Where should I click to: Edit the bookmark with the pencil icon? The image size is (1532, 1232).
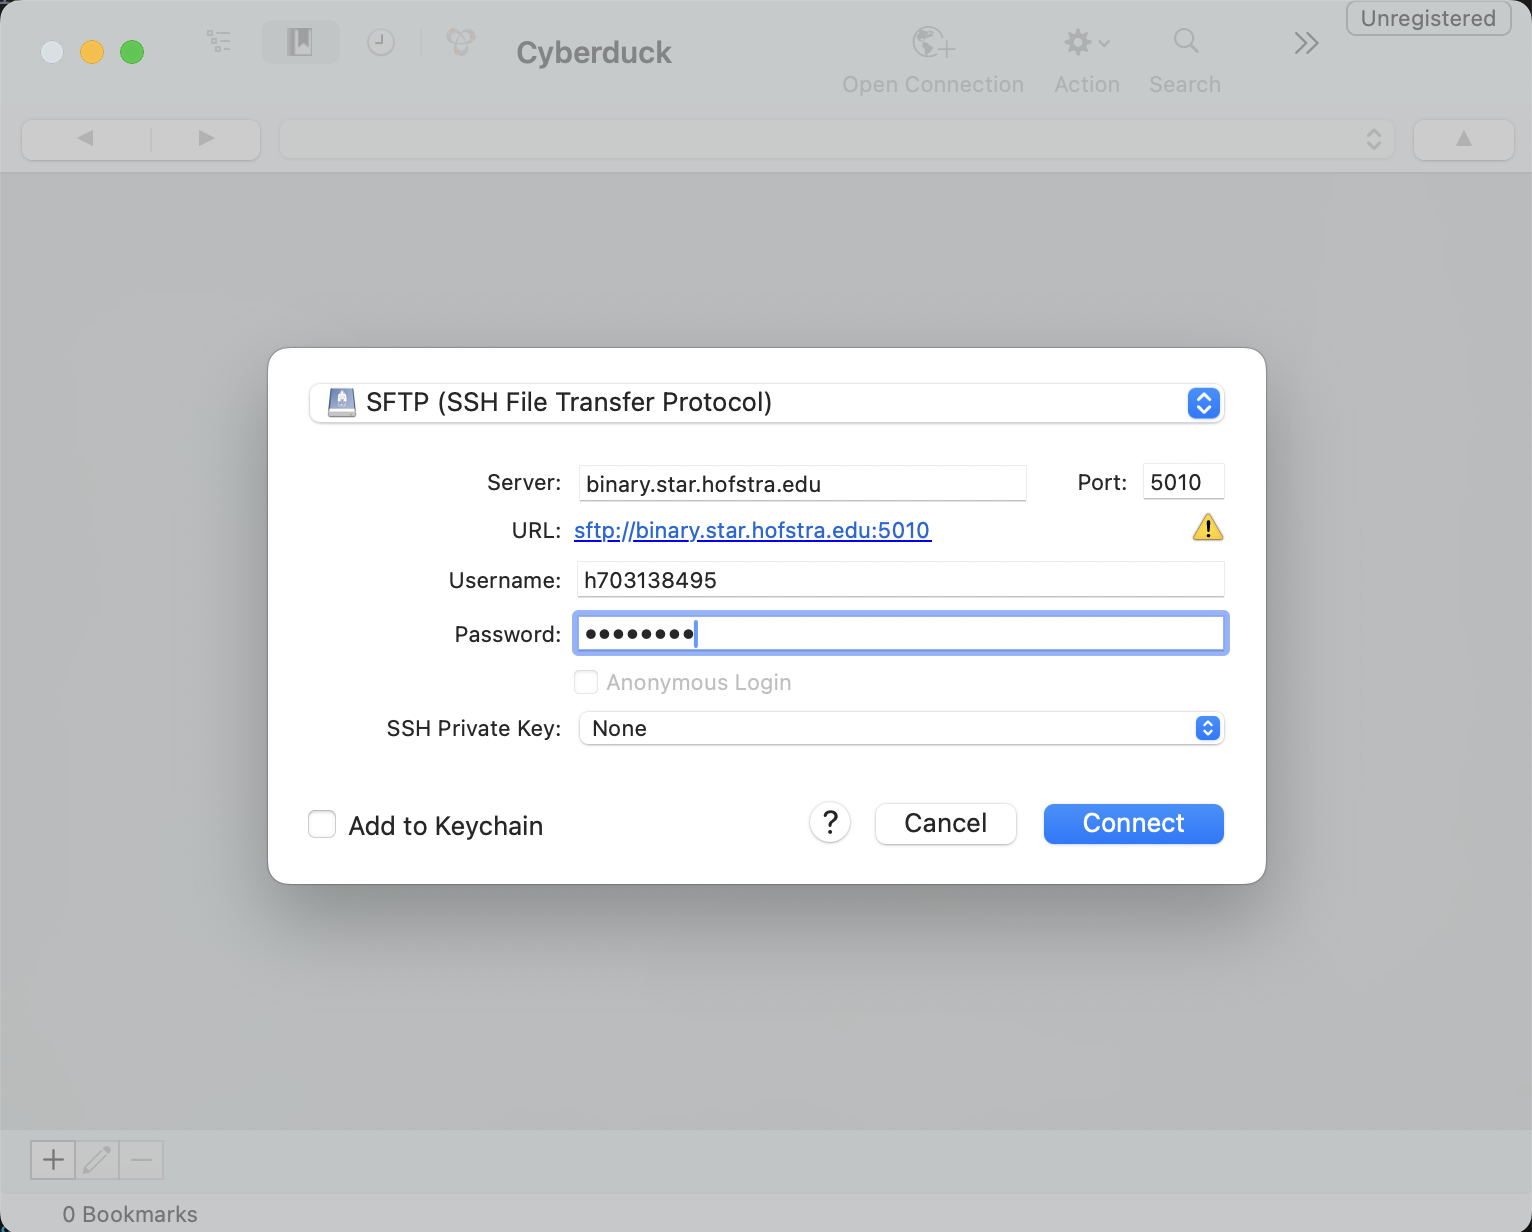[x=97, y=1160]
